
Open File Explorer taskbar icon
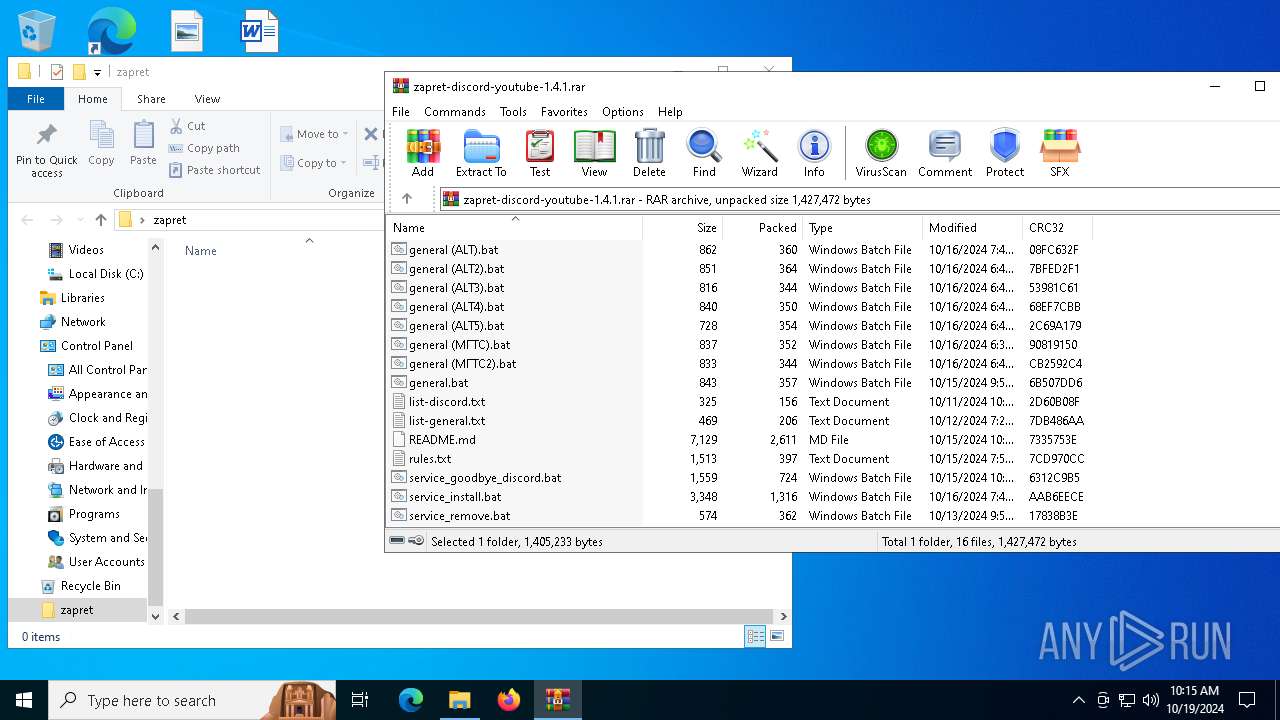(x=459, y=700)
